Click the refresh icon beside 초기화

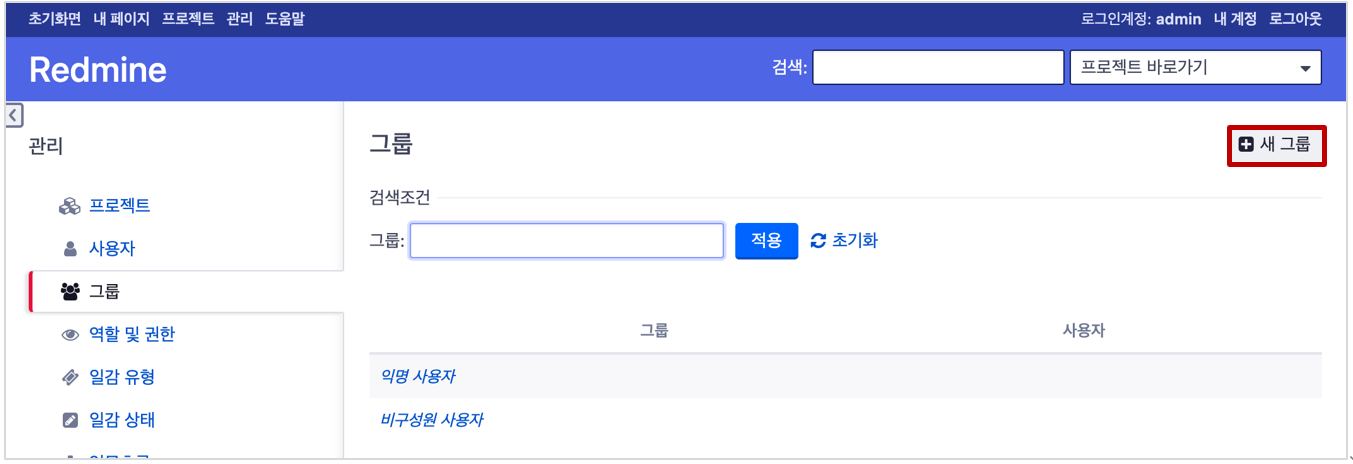819,241
